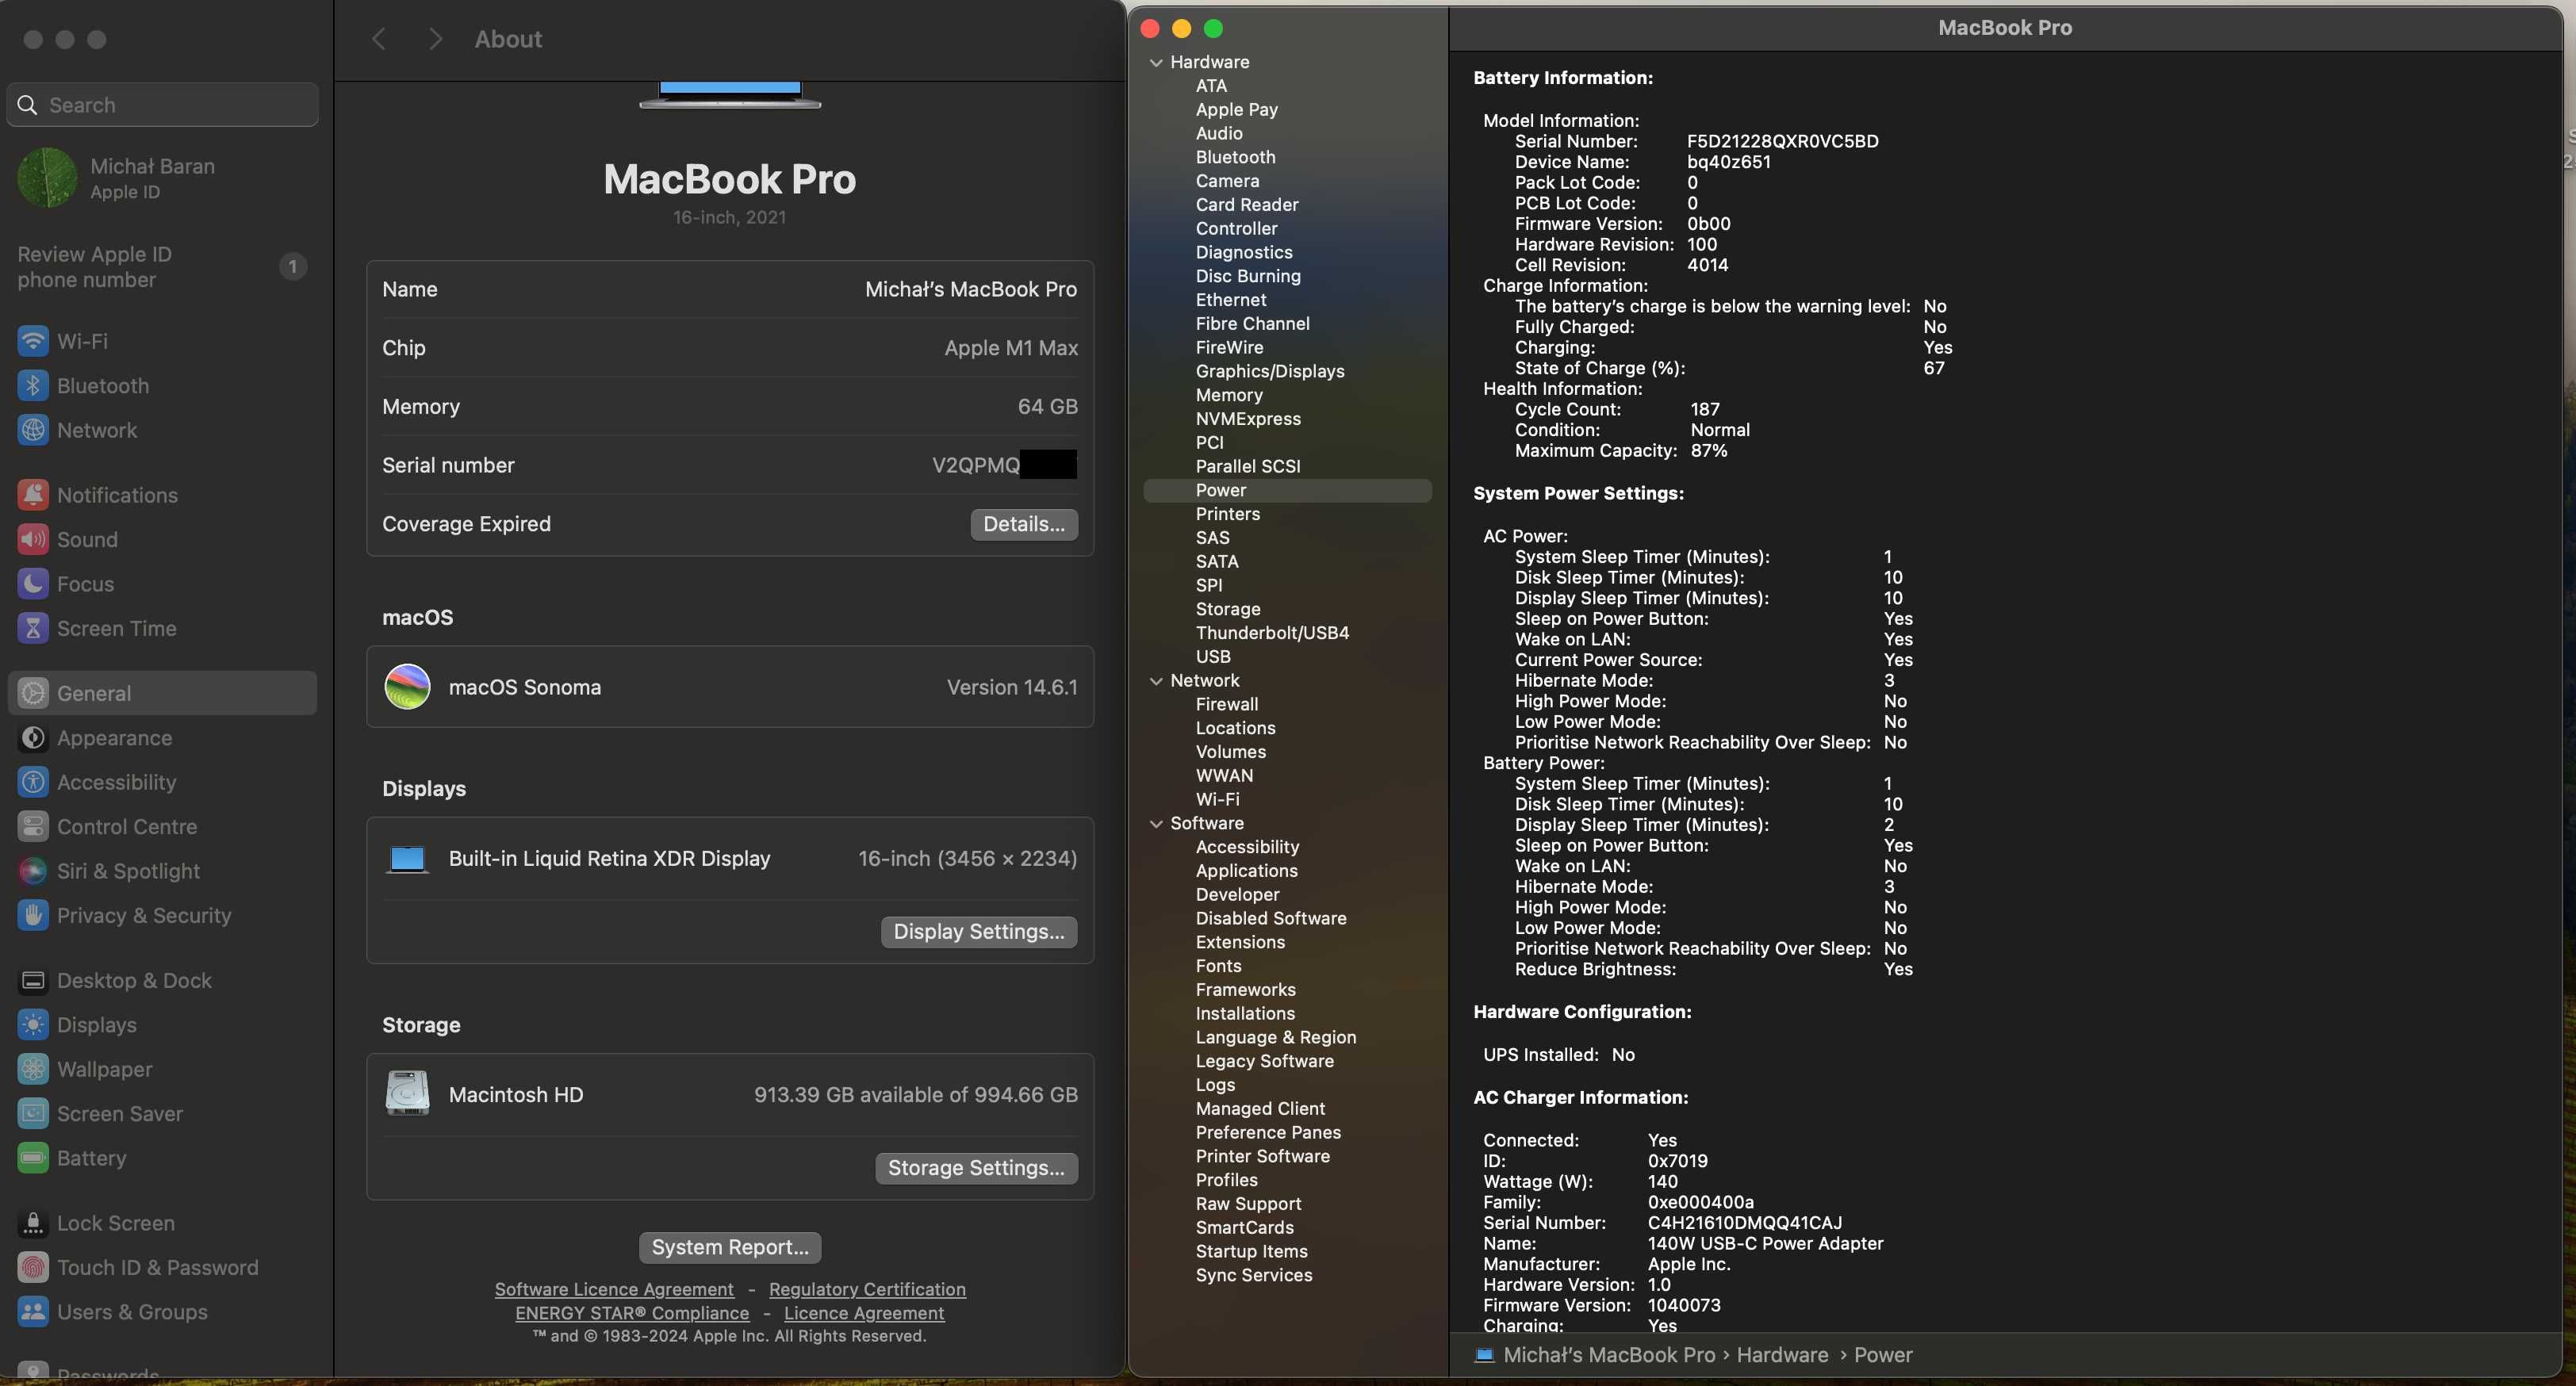The width and height of the screenshot is (2576, 1386).
Task: Select USB in the Hardware list
Action: [1213, 657]
